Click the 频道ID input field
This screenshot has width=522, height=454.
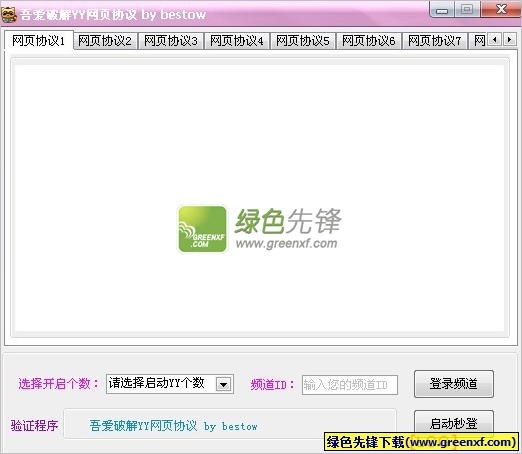350,385
